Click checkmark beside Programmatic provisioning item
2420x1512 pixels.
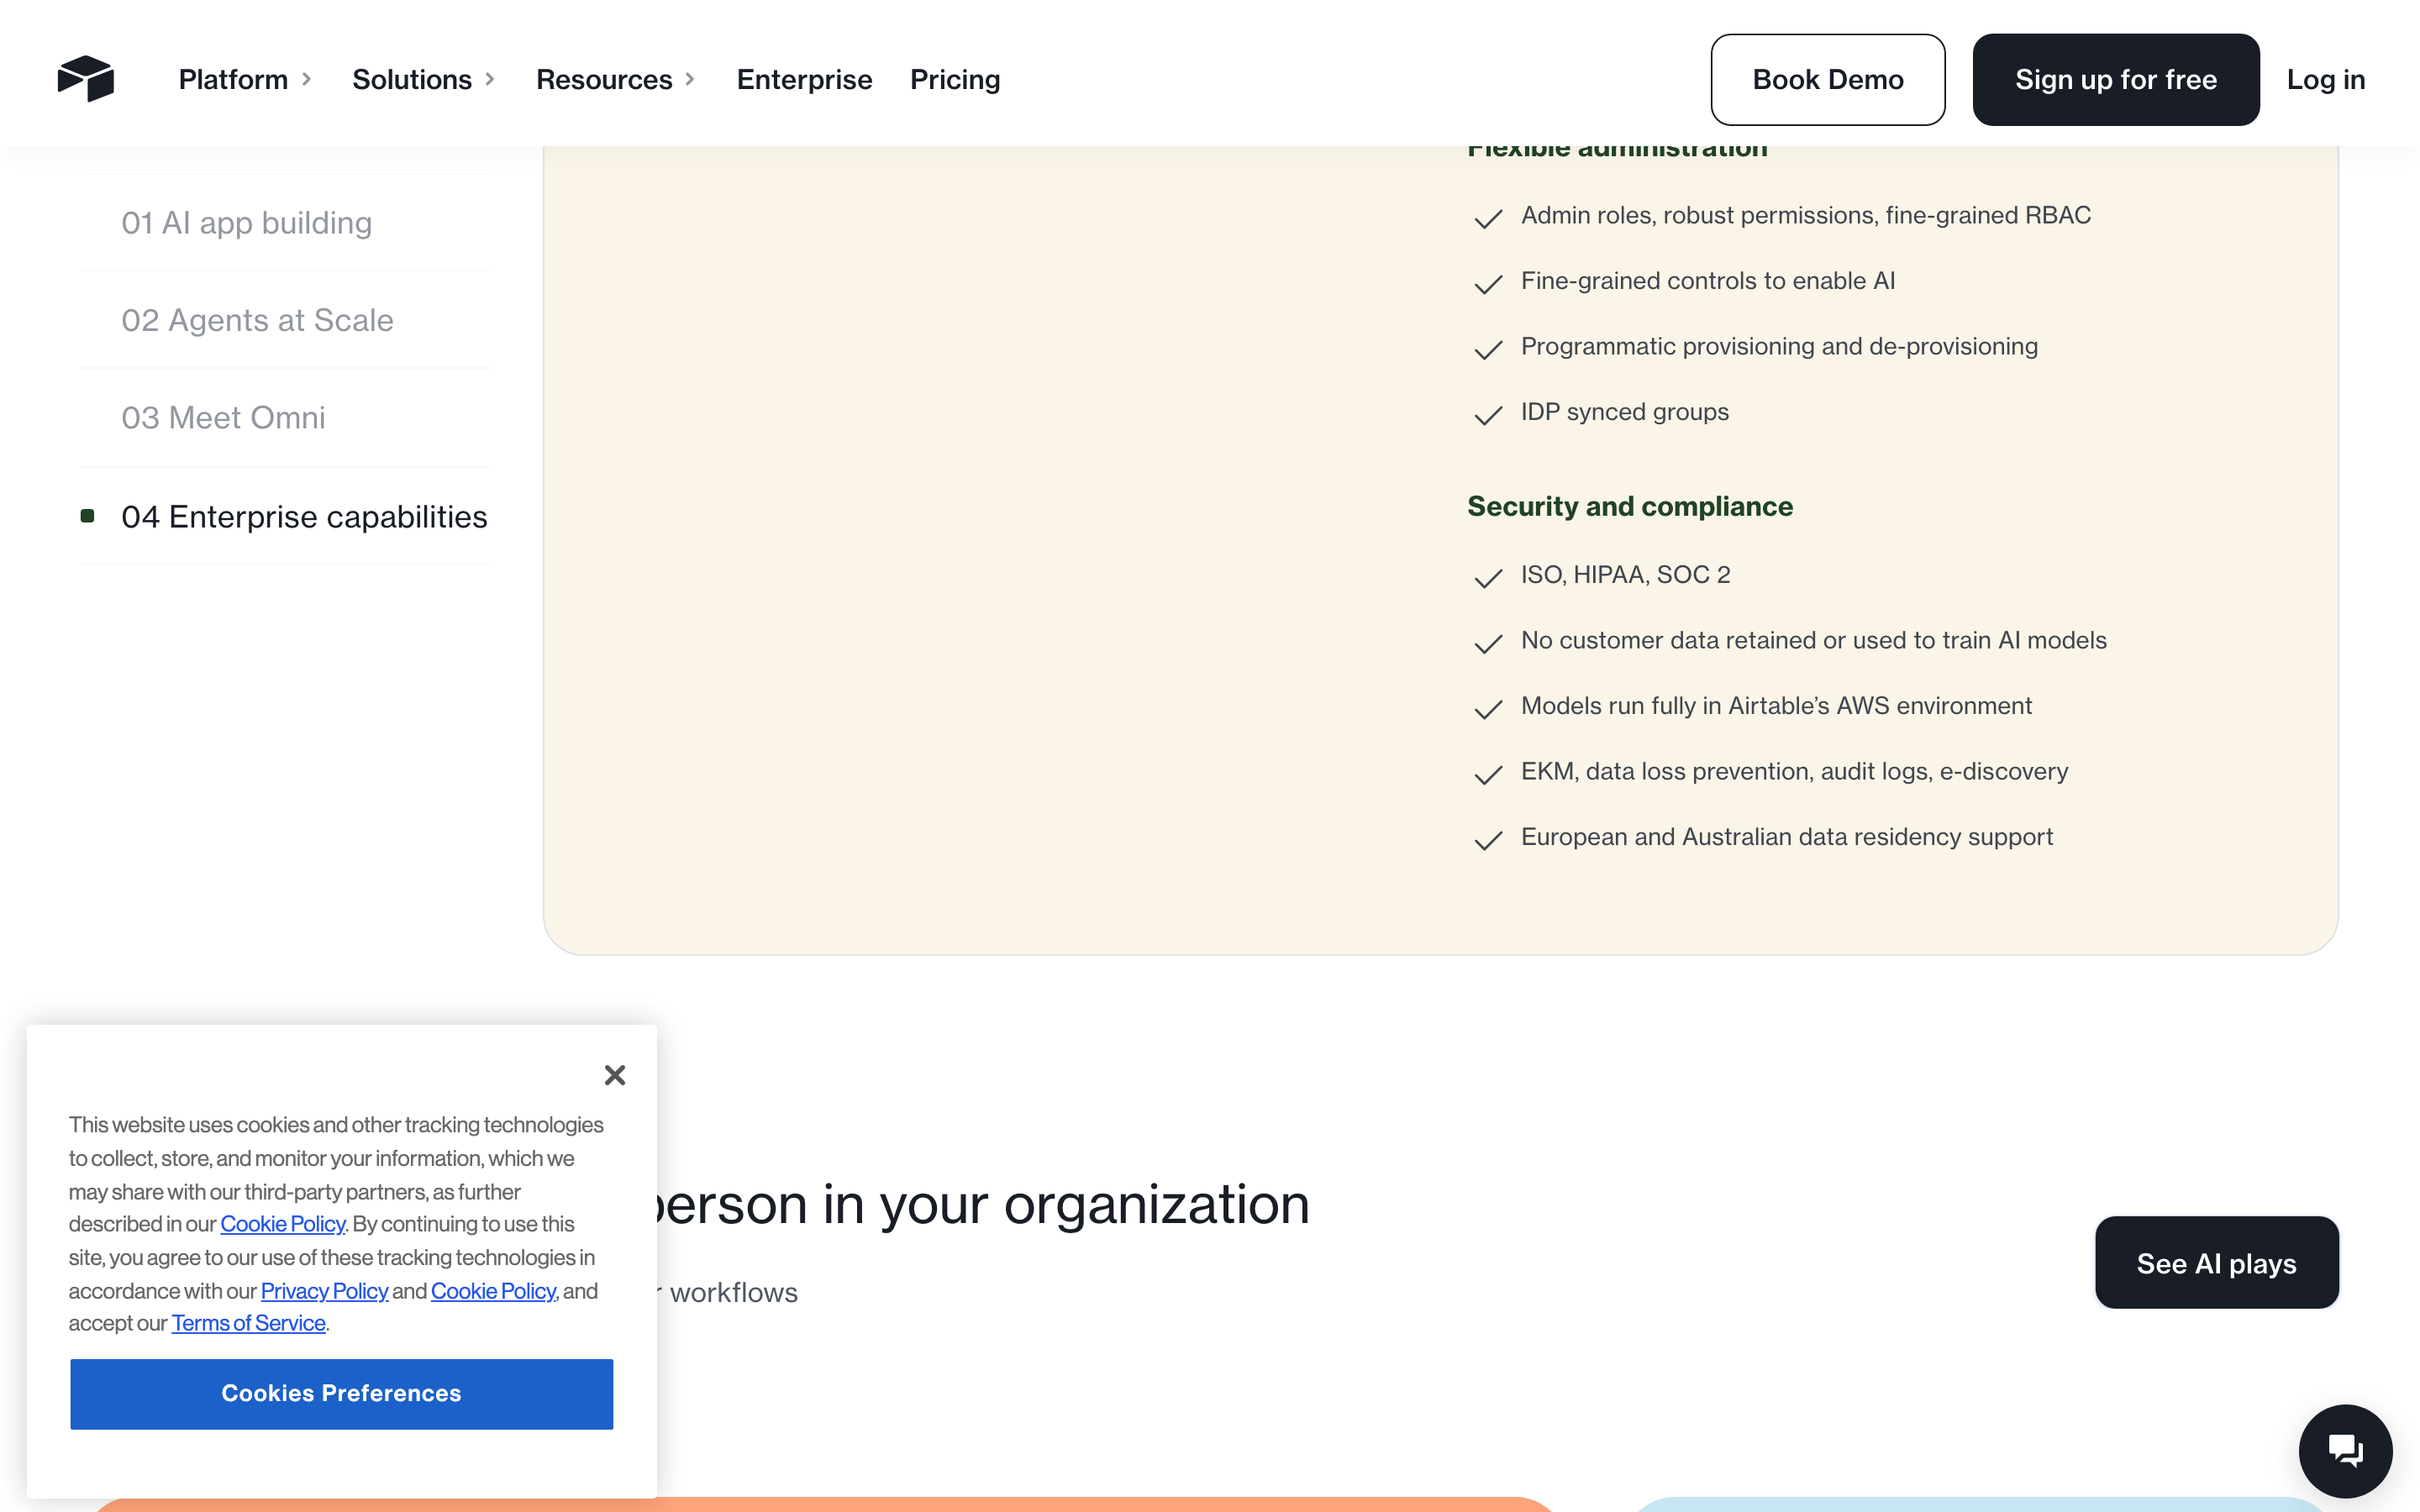(1487, 350)
